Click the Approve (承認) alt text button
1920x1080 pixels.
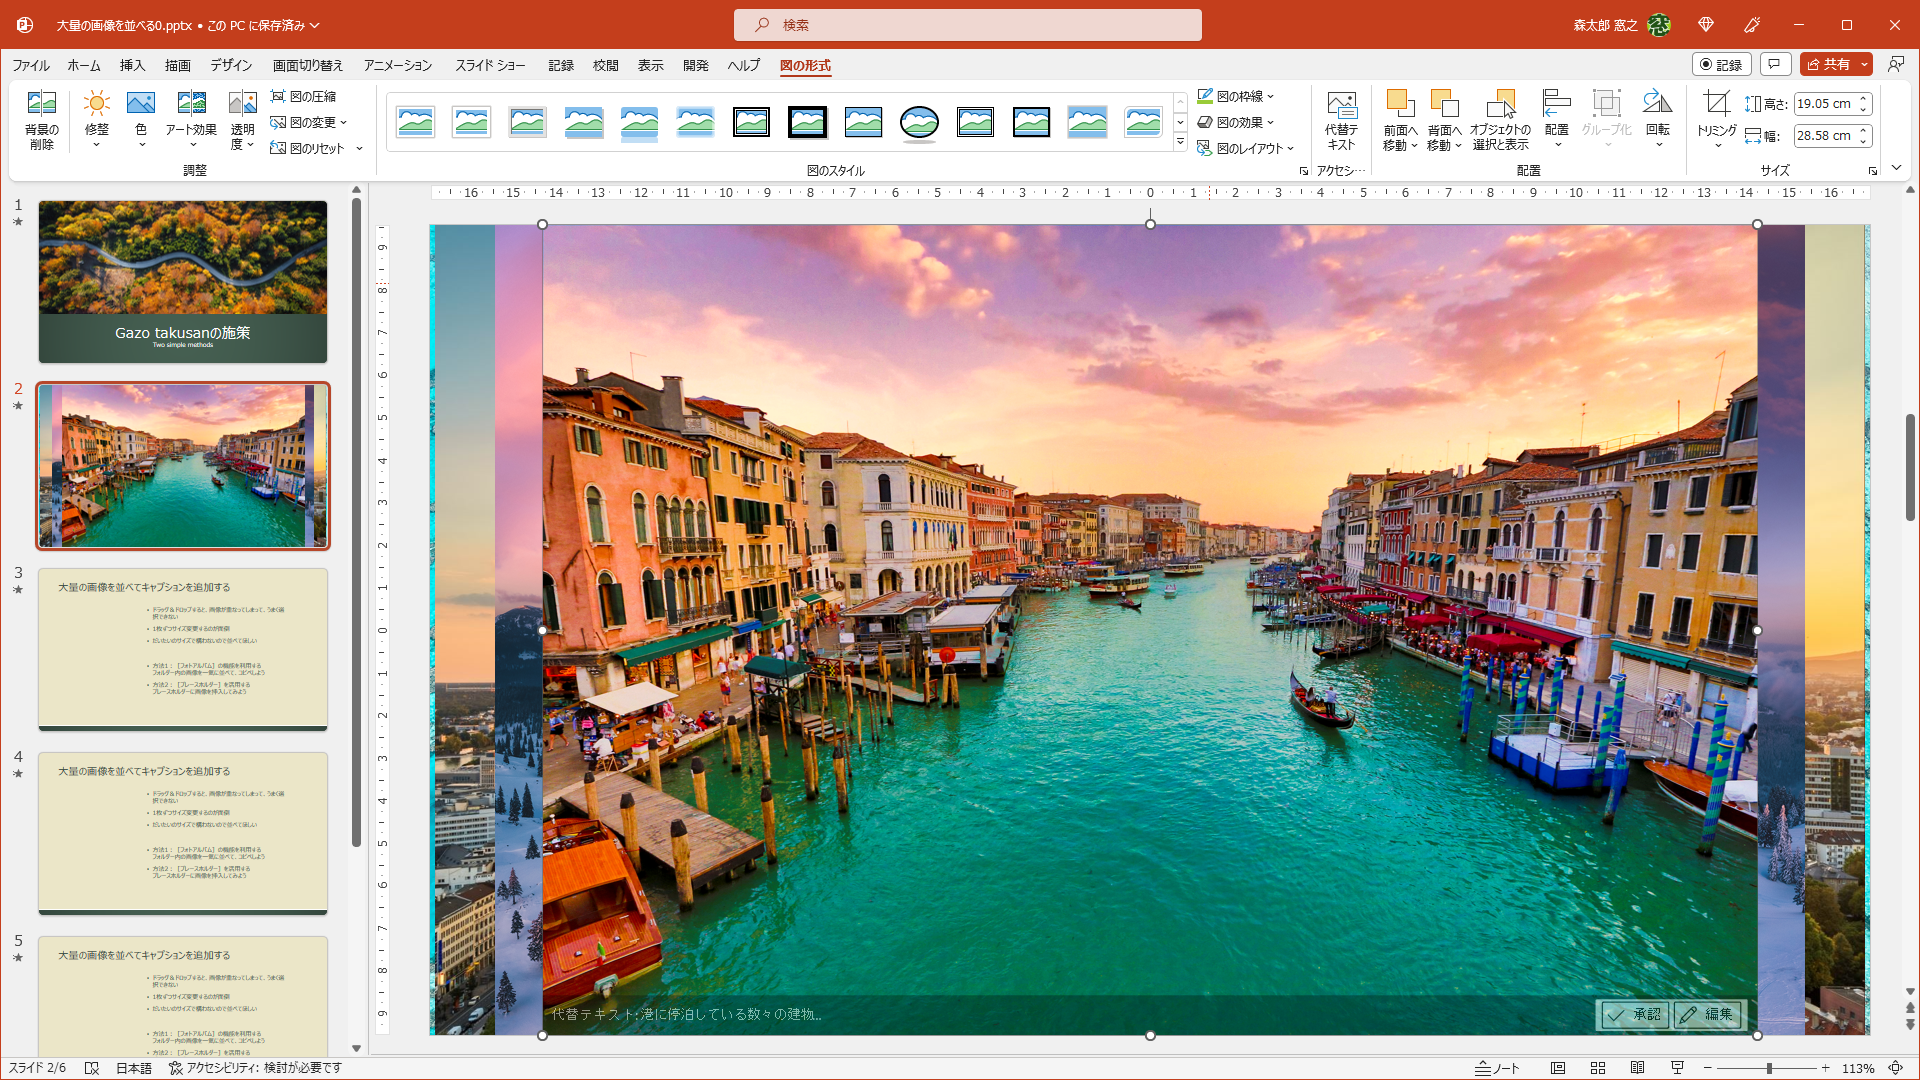[1634, 1014]
